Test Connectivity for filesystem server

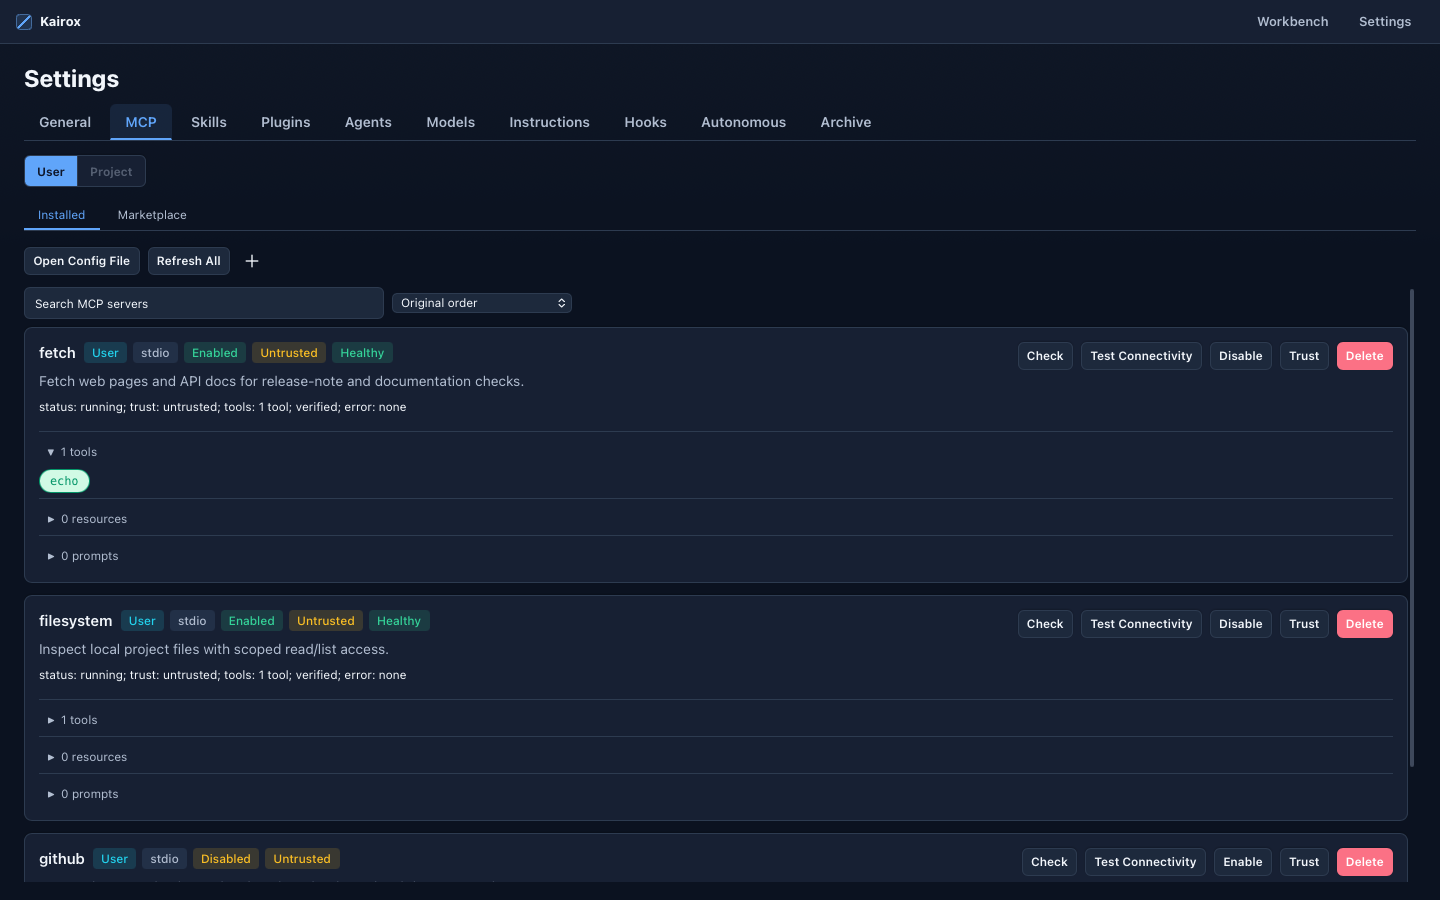pyautogui.click(x=1141, y=624)
